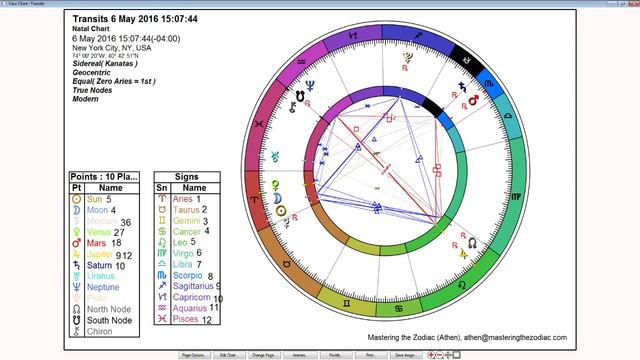Click the 'Sidereal( Kanatas )' setting text
The height and width of the screenshot is (360, 640).
tap(105, 64)
